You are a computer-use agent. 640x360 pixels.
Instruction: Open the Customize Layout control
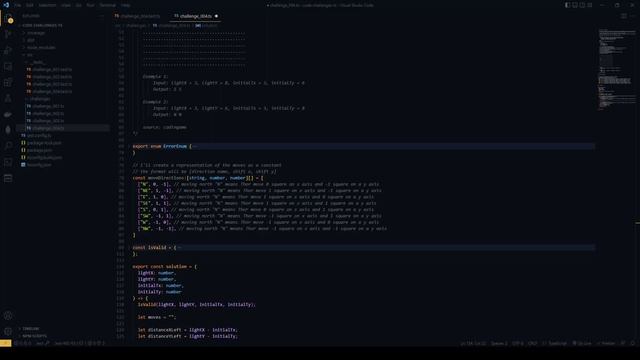click(x=589, y=5)
